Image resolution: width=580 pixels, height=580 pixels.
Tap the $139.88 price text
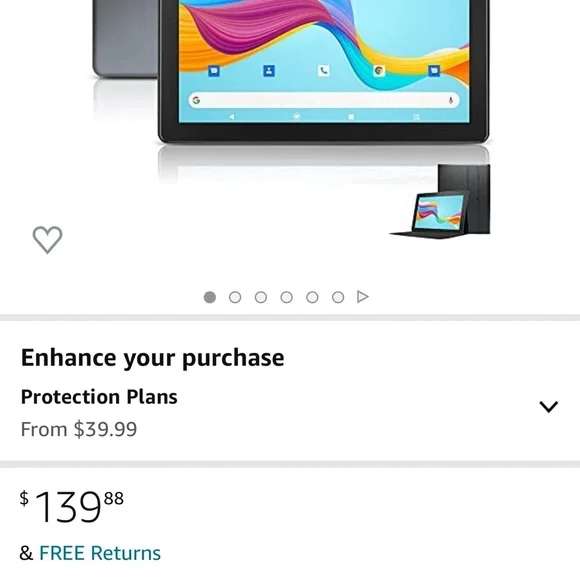pos(72,506)
